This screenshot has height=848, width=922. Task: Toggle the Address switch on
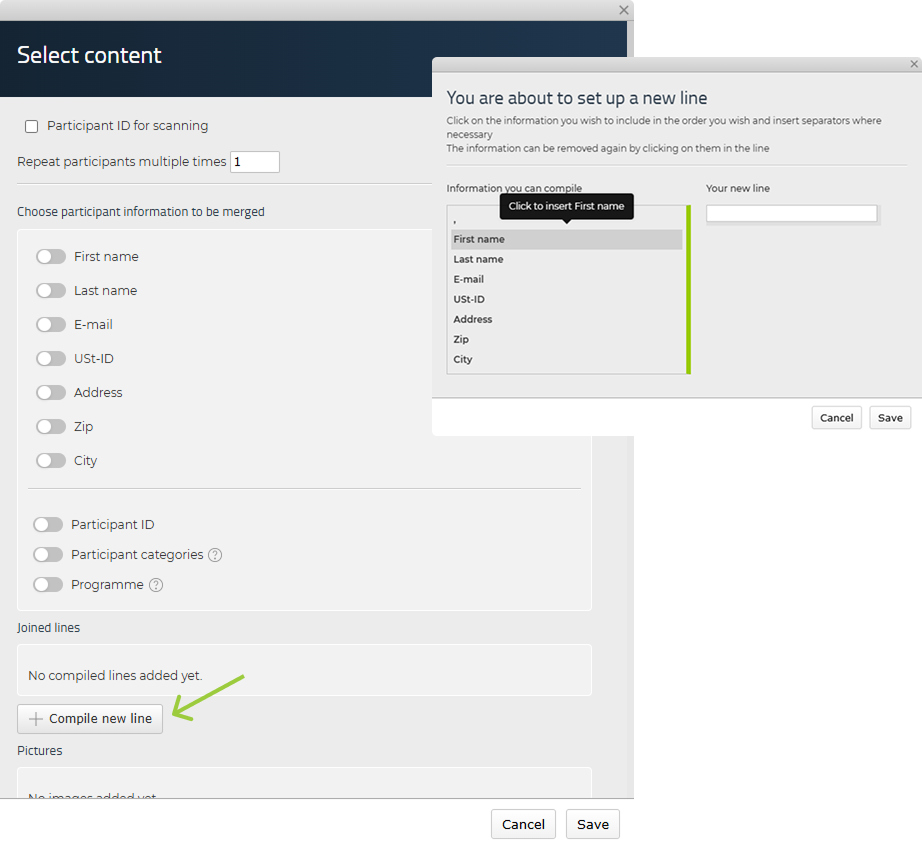pyautogui.click(x=51, y=393)
